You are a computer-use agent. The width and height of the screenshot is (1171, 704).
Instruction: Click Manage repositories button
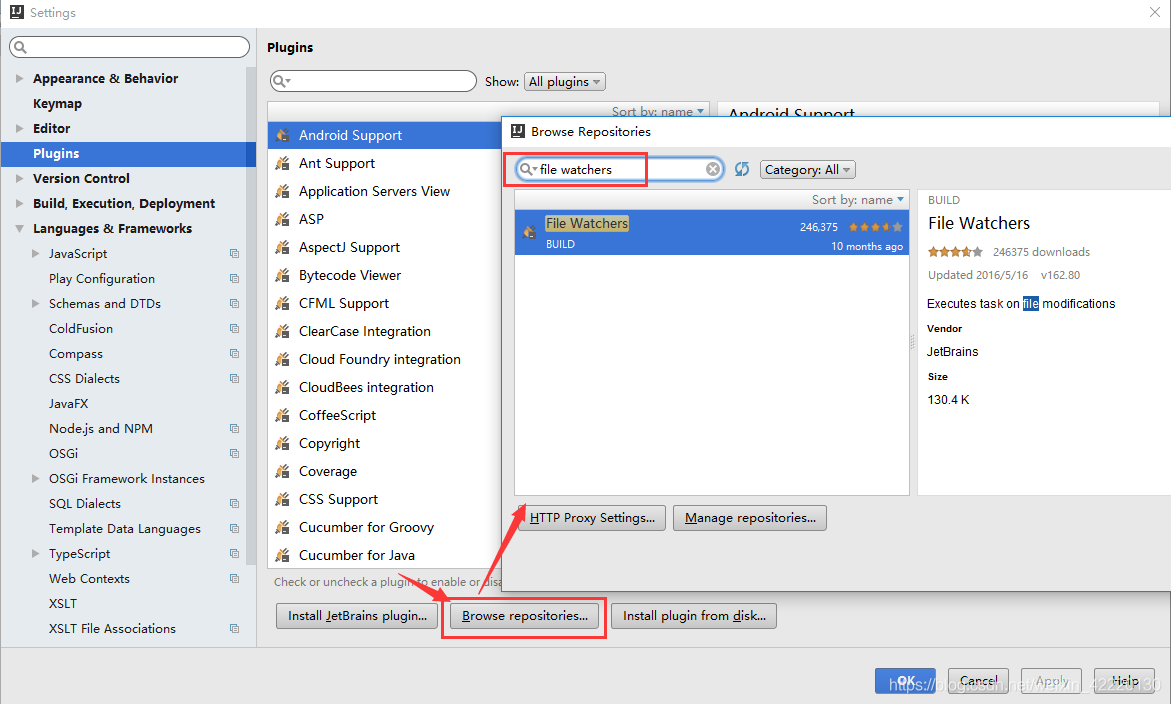750,518
